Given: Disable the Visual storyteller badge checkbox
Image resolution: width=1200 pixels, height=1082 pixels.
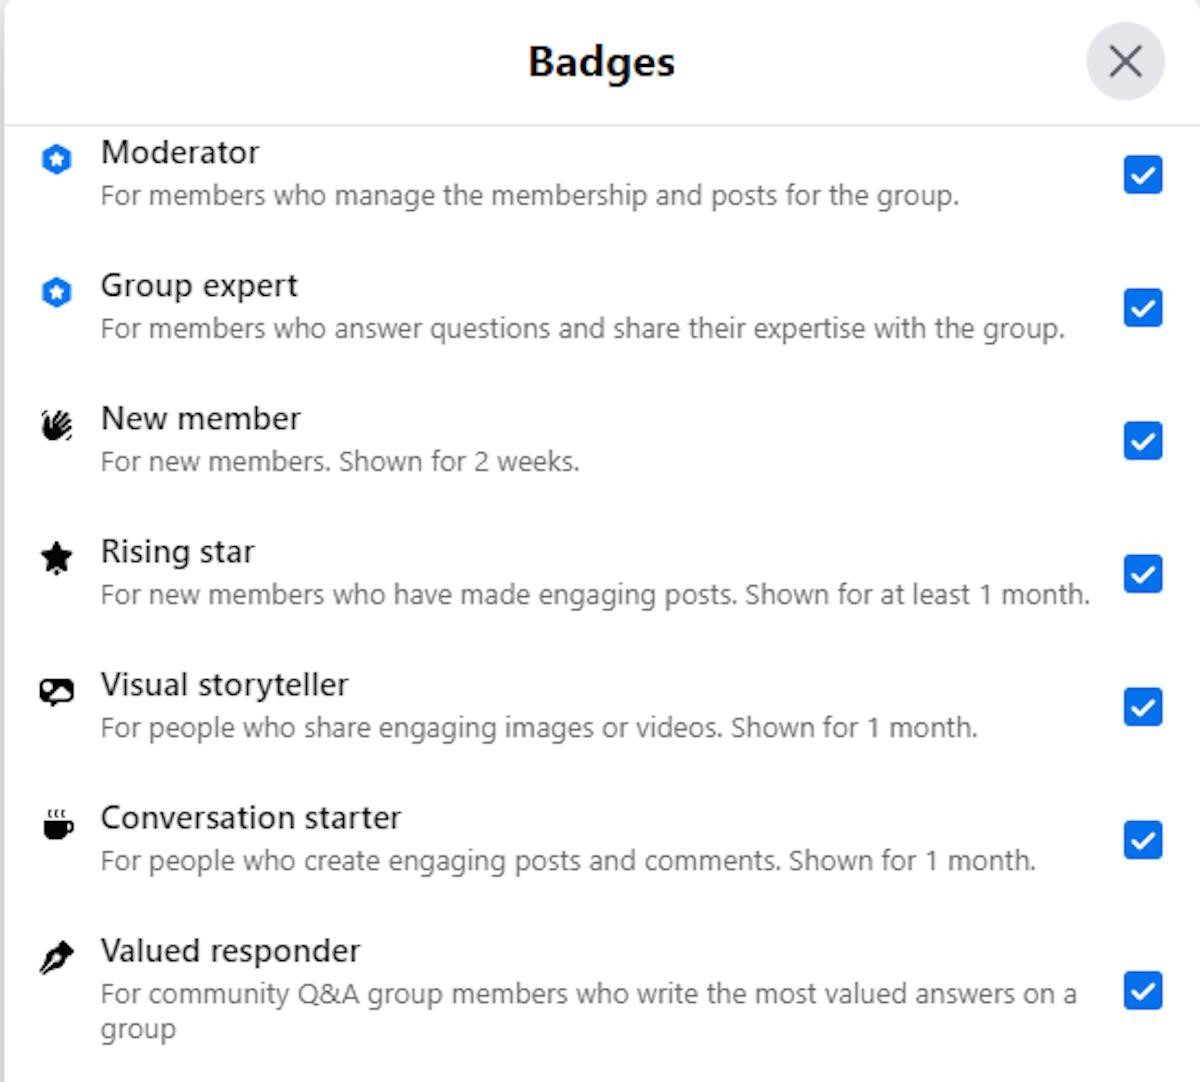Looking at the screenshot, I should (x=1143, y=707).
